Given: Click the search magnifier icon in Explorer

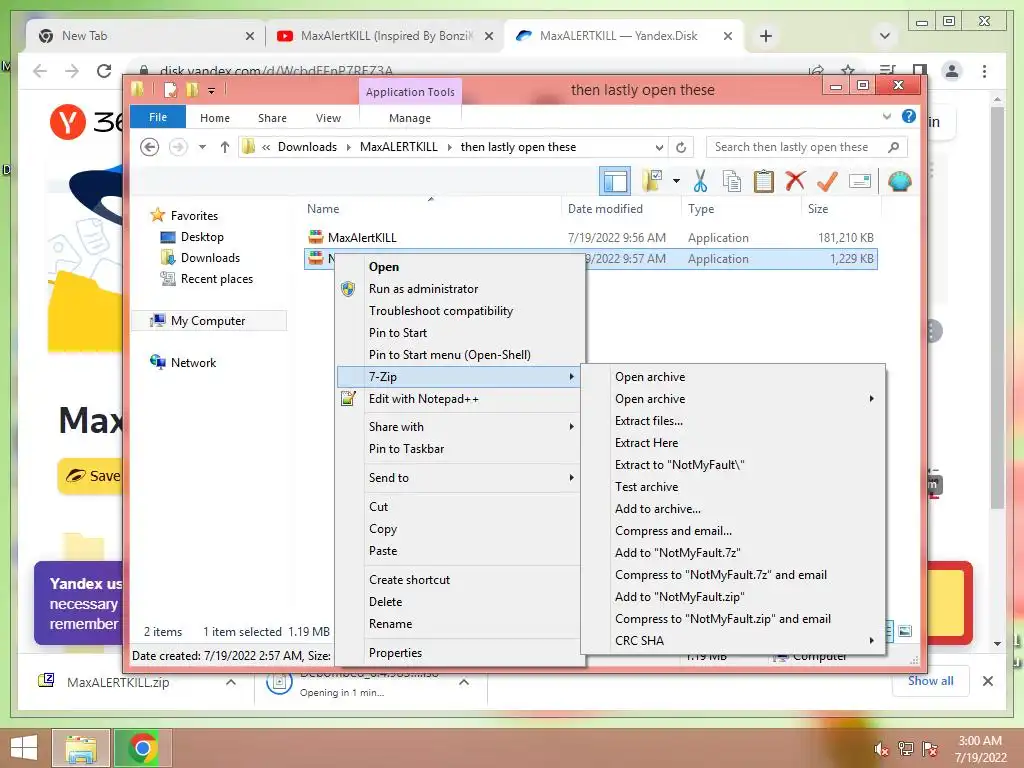Looking at the screenshot, I should 893,147.
